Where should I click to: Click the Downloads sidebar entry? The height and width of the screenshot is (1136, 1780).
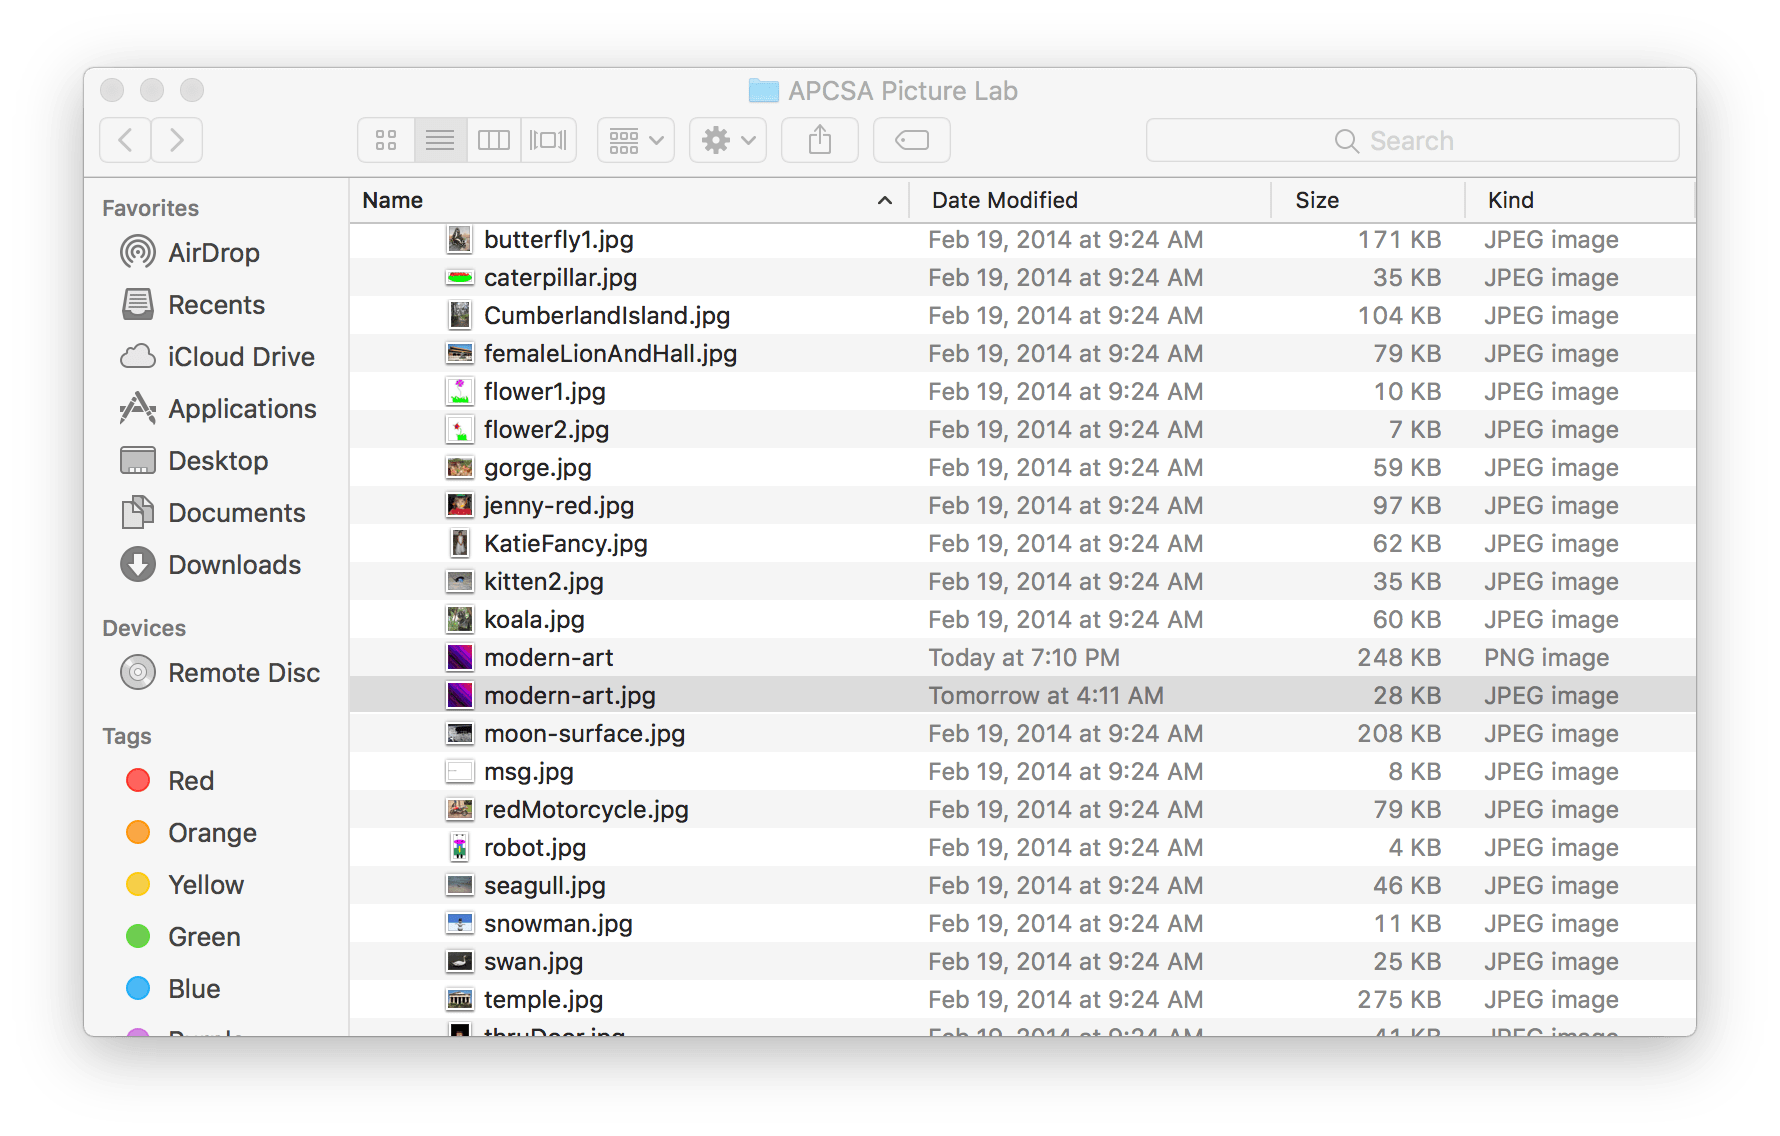tap(235, 564)
